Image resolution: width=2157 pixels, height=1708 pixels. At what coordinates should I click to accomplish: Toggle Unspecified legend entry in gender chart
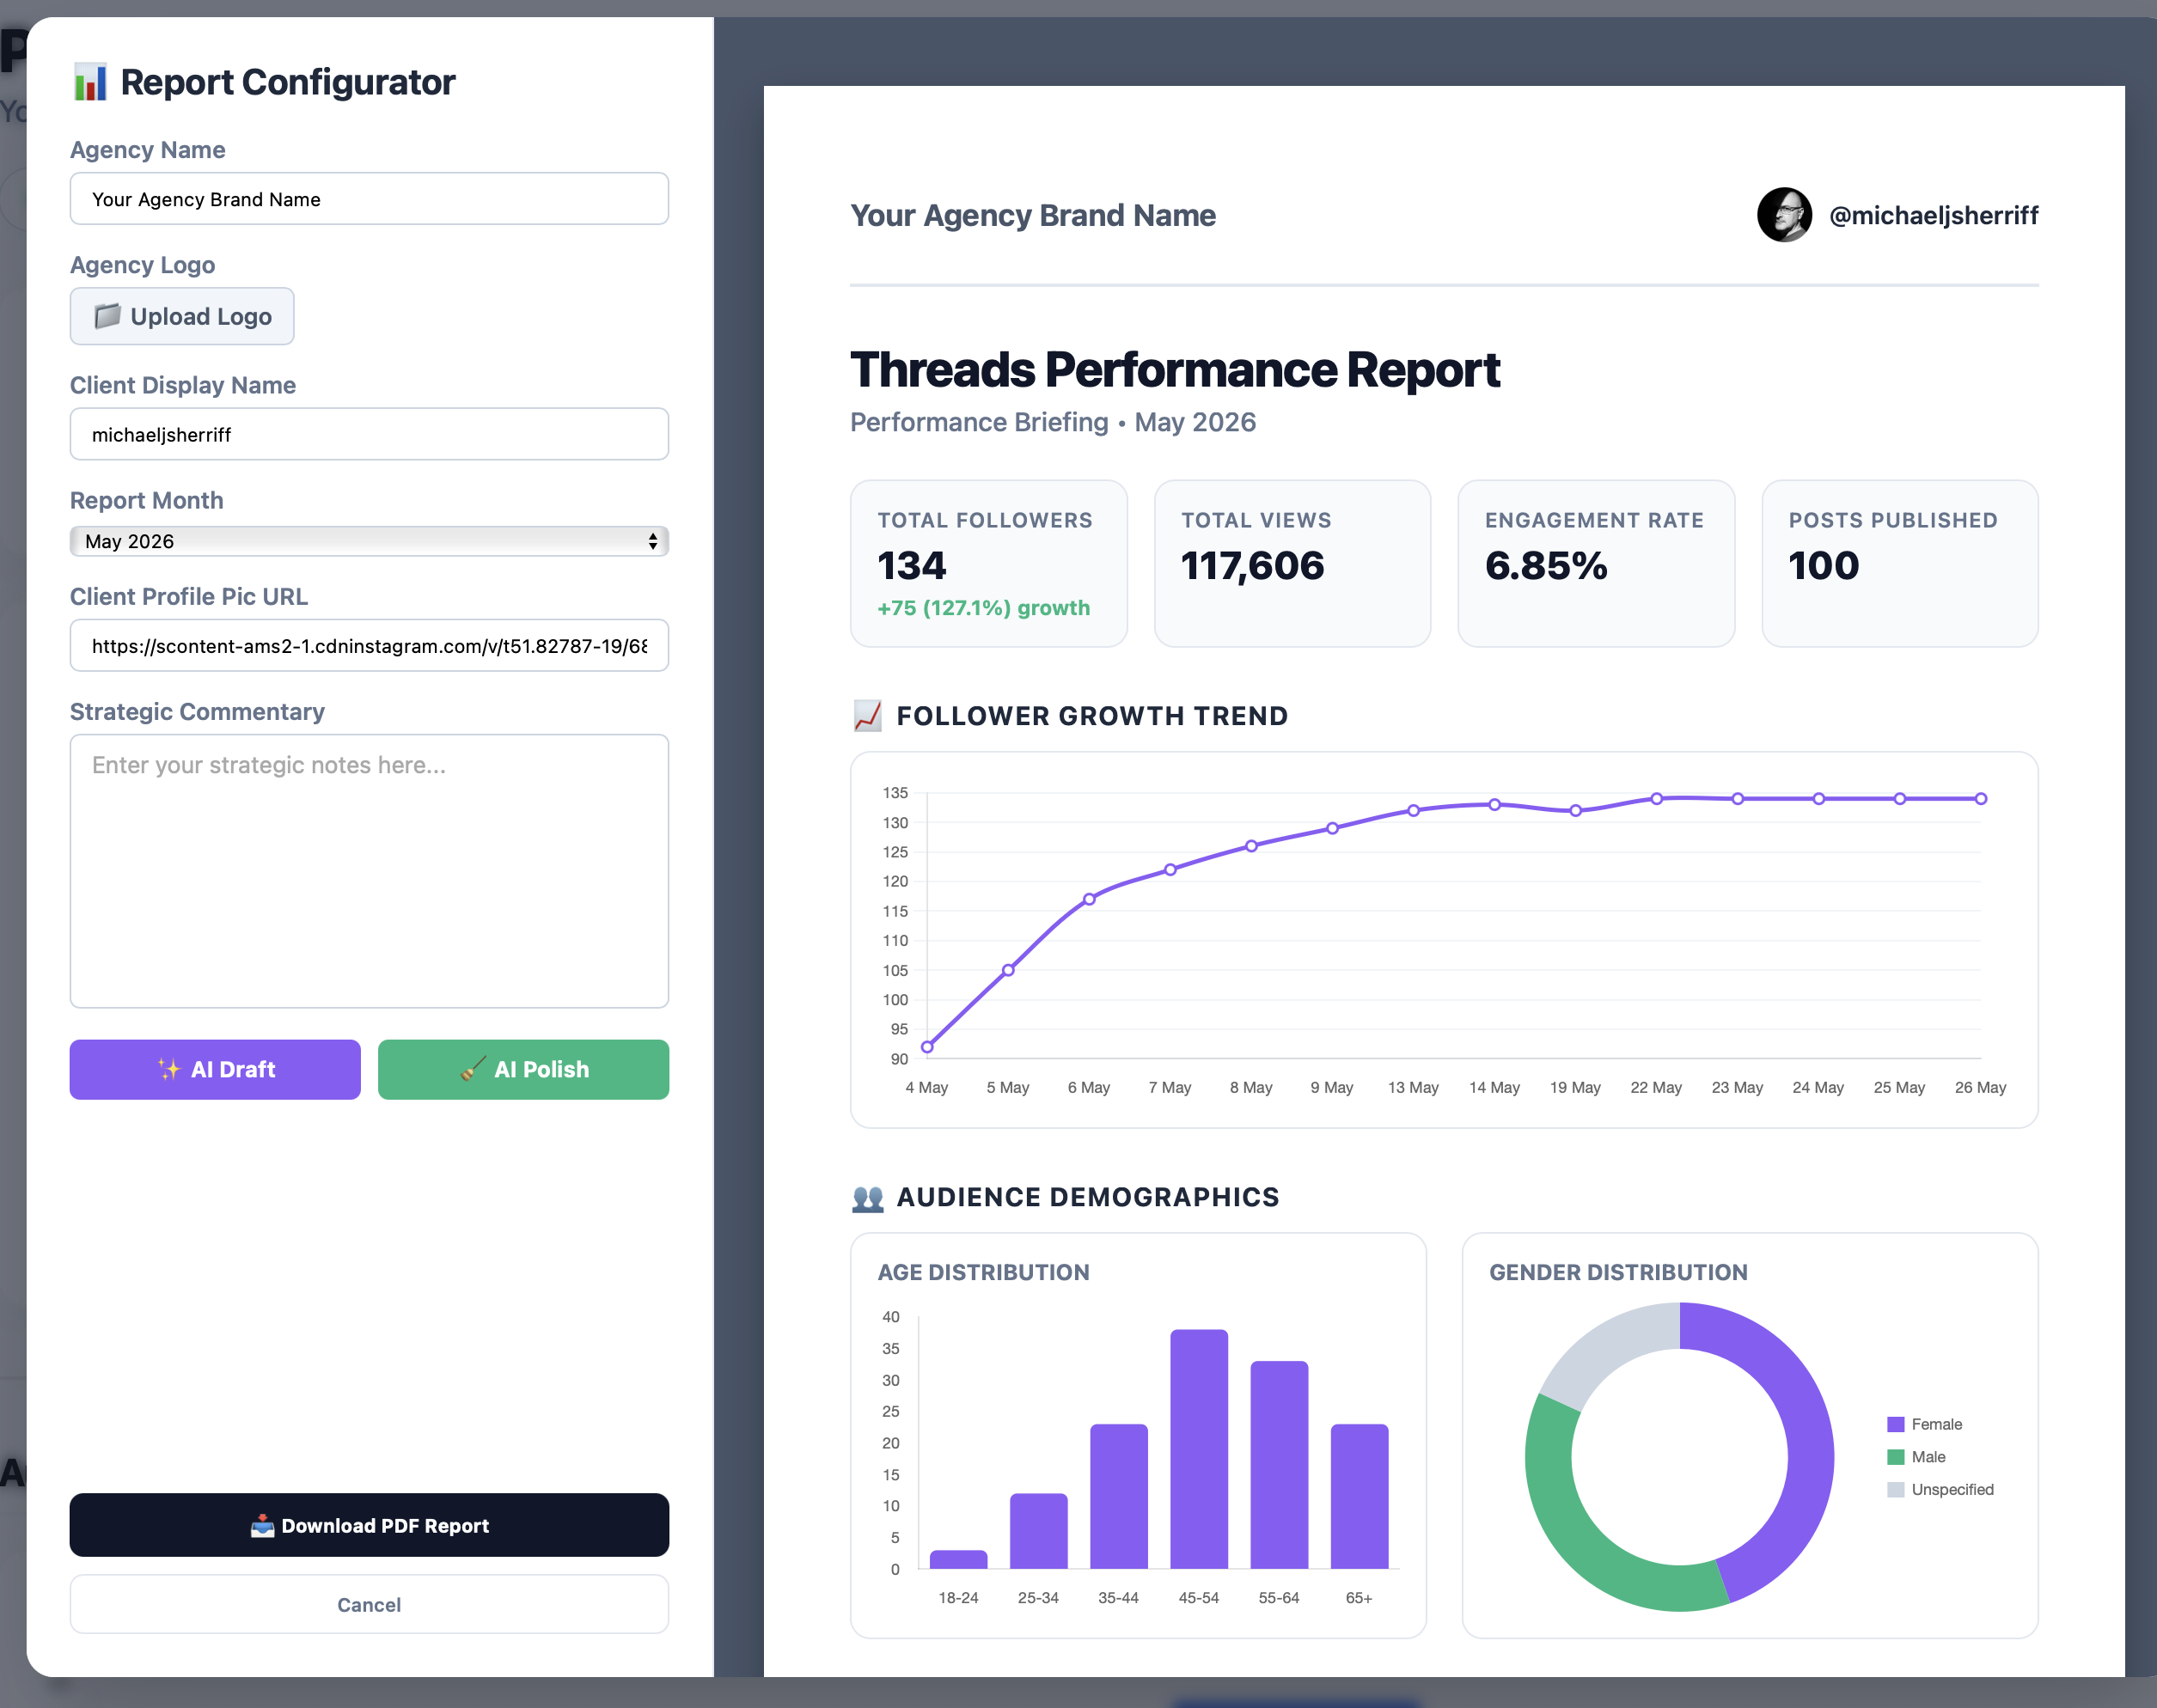tap(1940, 1489)
